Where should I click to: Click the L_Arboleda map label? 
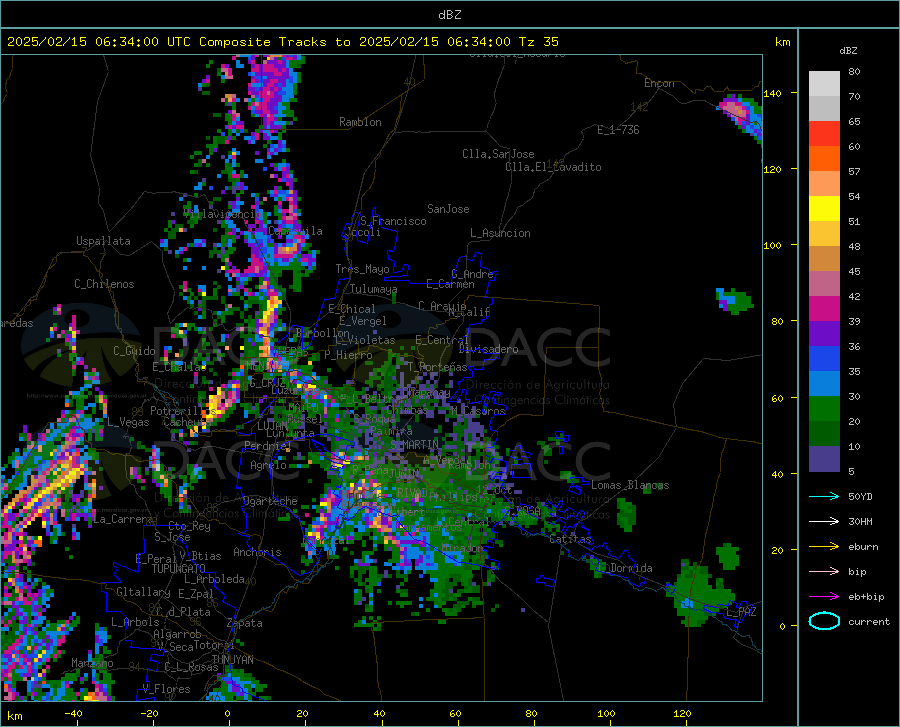point(215,579)
